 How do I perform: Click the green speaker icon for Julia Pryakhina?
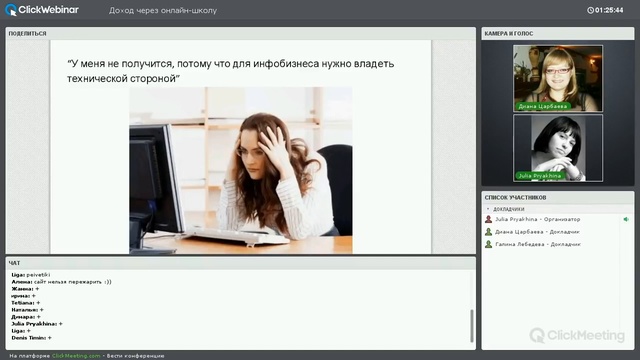pos(626,219)
